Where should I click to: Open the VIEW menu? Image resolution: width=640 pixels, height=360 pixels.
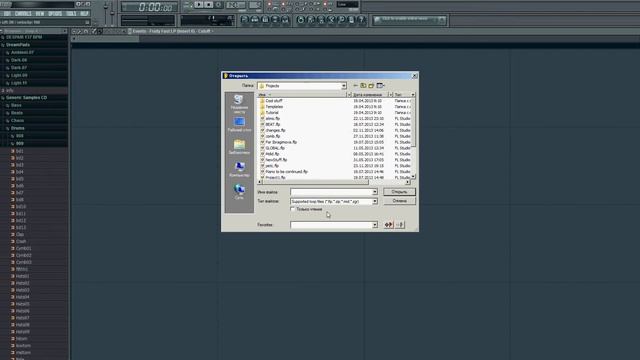point(40,13)
